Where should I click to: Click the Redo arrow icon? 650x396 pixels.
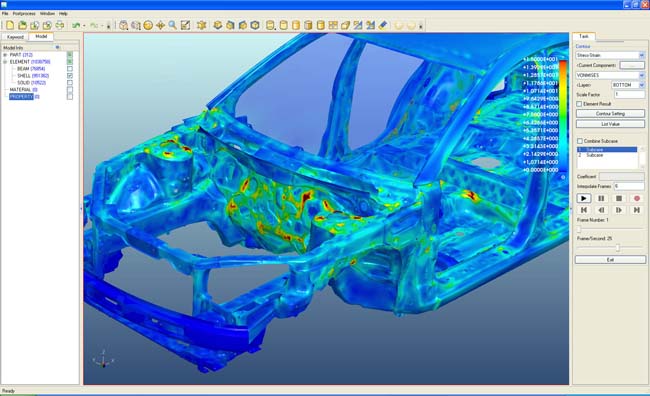click(x=94, y=26)
